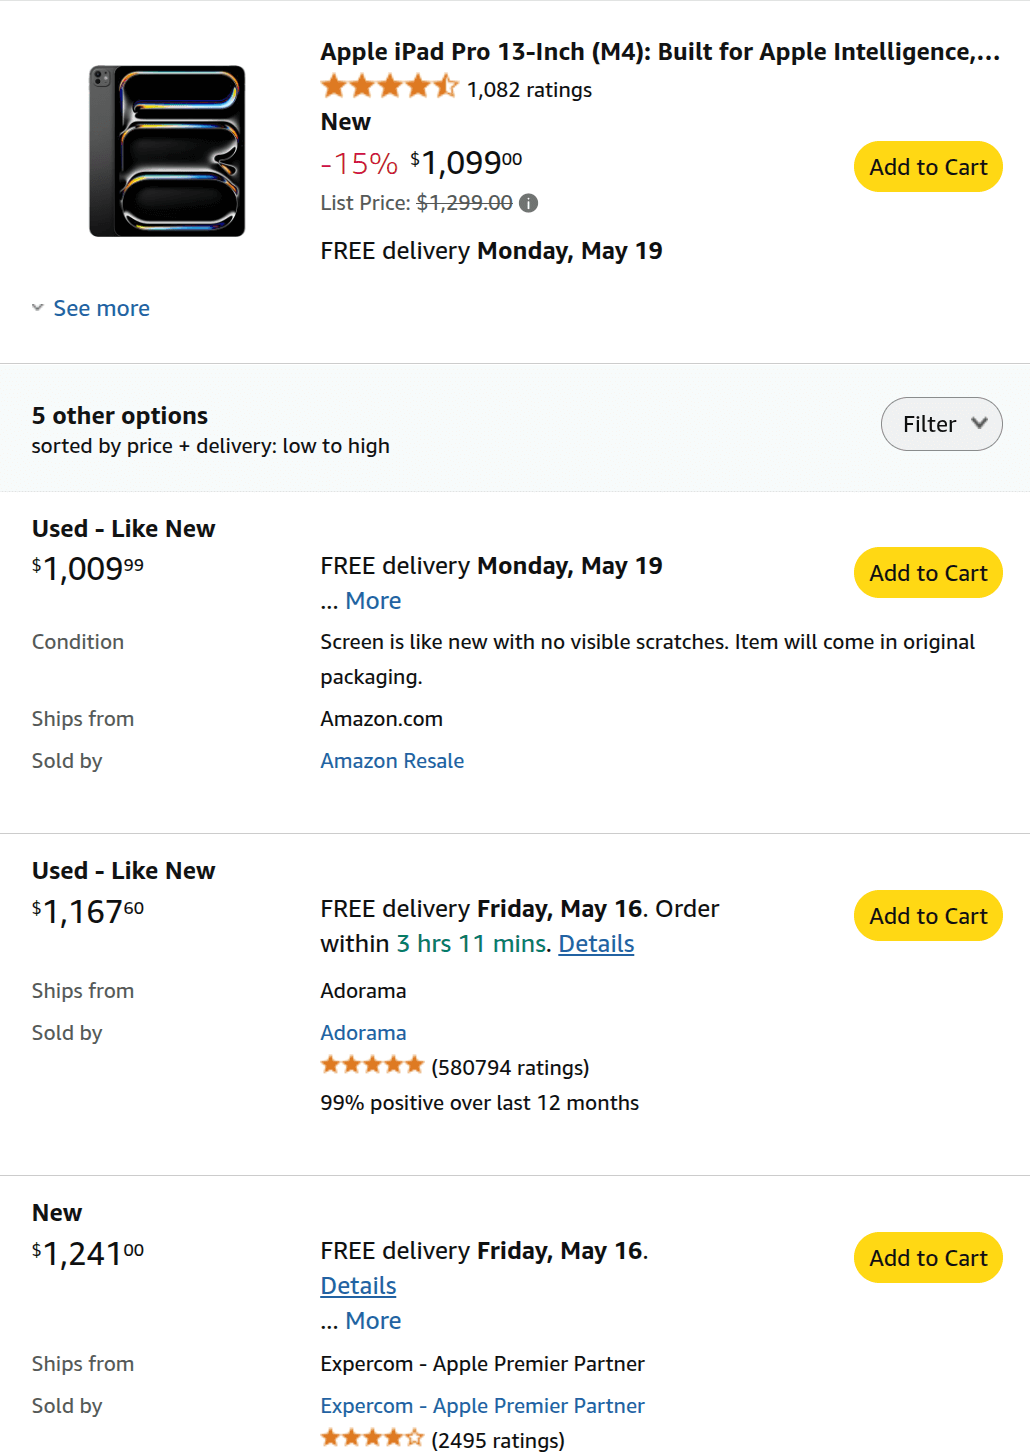
Task: Expand More under Monday delivery
Action: point(373,601)
